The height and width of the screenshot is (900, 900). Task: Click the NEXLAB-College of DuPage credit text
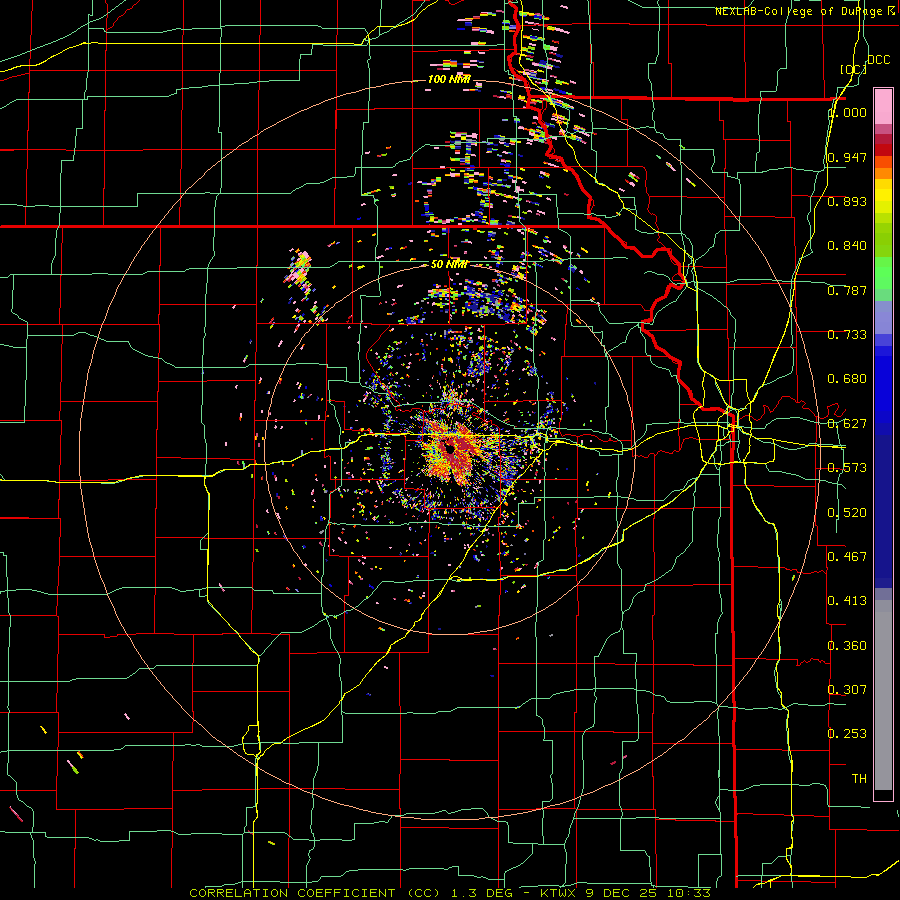coord(805,11)
